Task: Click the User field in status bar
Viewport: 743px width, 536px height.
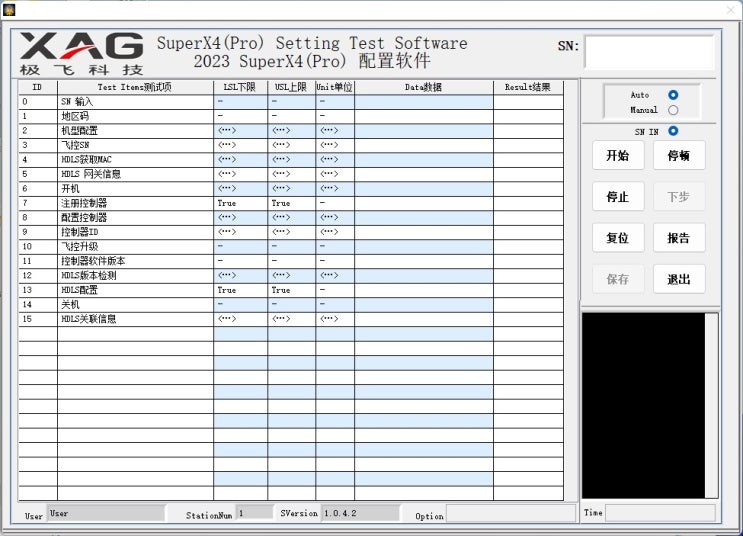Action: [x=106, y=514]
